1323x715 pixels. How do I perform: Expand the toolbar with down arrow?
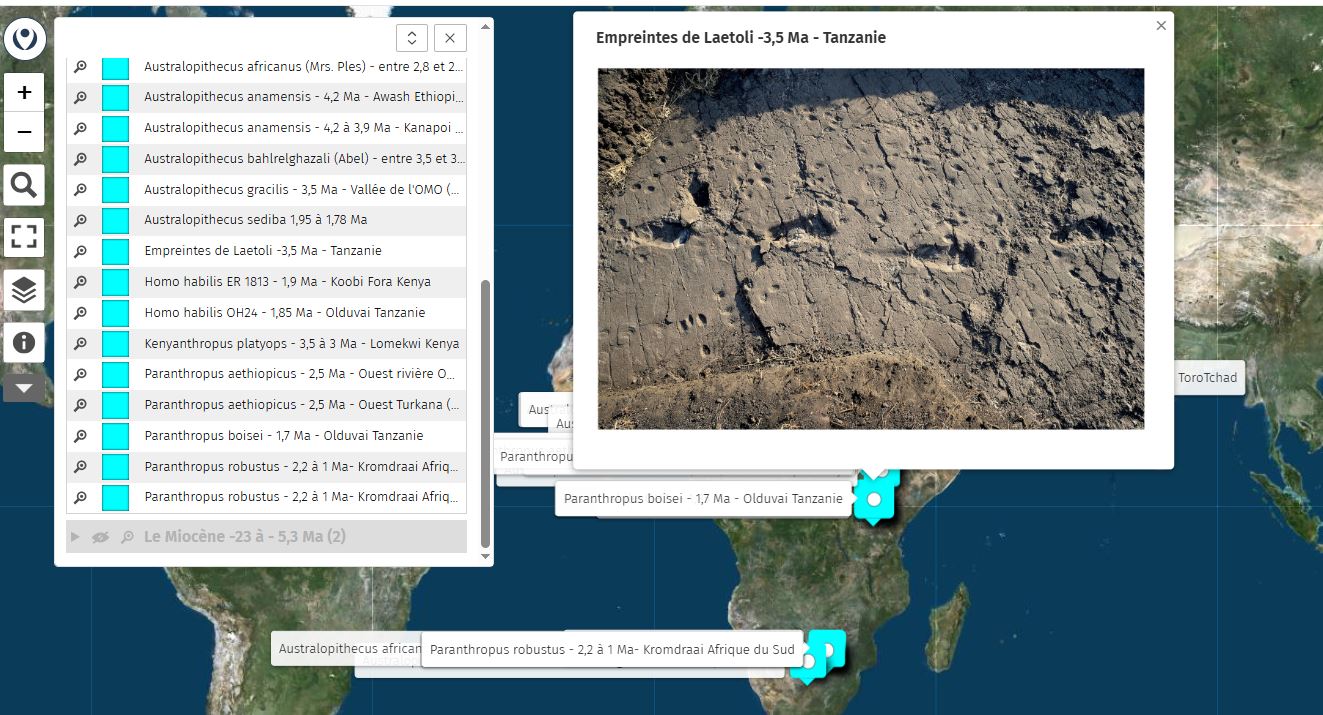coord(24,388)
